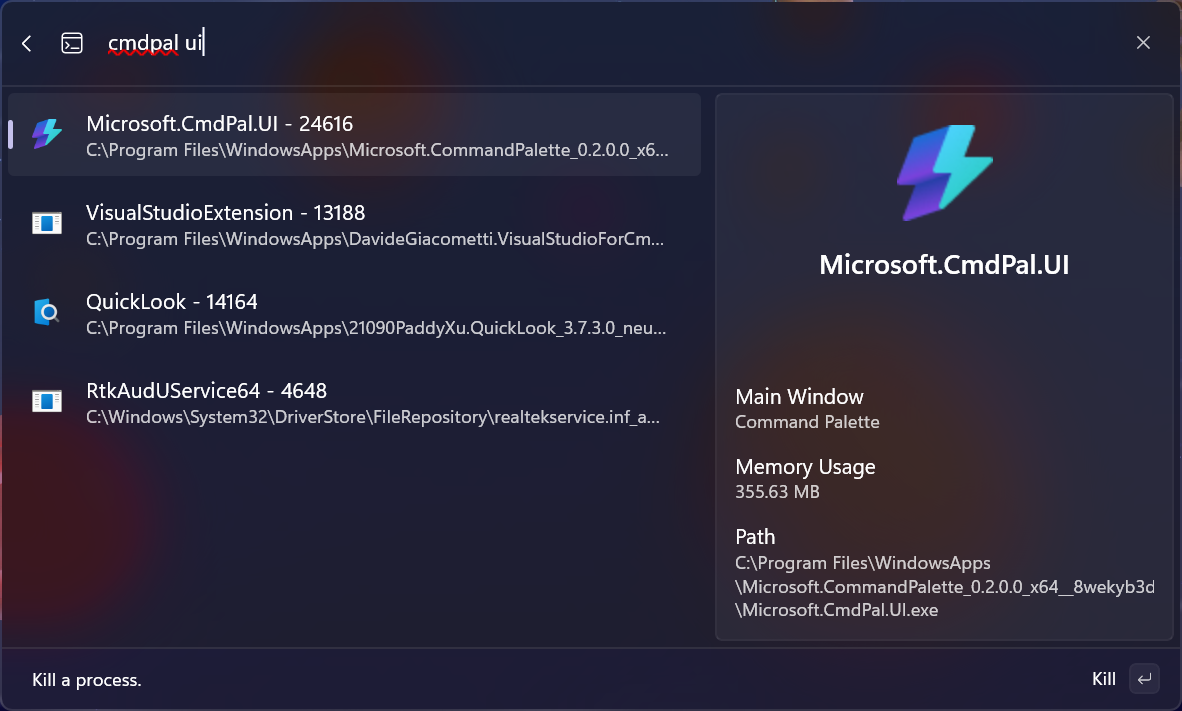Click the Path label in details
The height and width of the screenshot is (711, 1182).
point(755,537)
